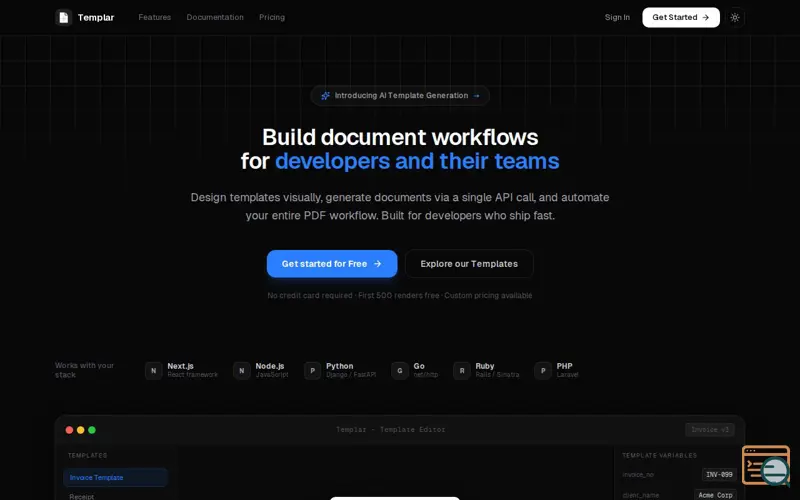The image size is (800, 500).
Task: Toggle the light/dark theme sun icon
Action: (735, 17)
